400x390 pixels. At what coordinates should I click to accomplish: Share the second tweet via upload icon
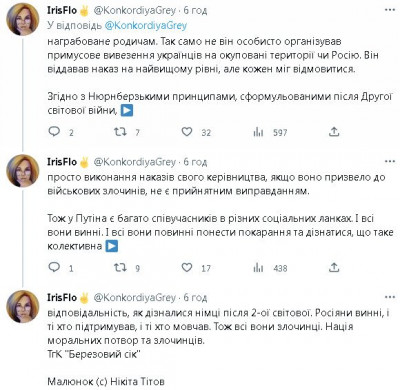[334, 267]
